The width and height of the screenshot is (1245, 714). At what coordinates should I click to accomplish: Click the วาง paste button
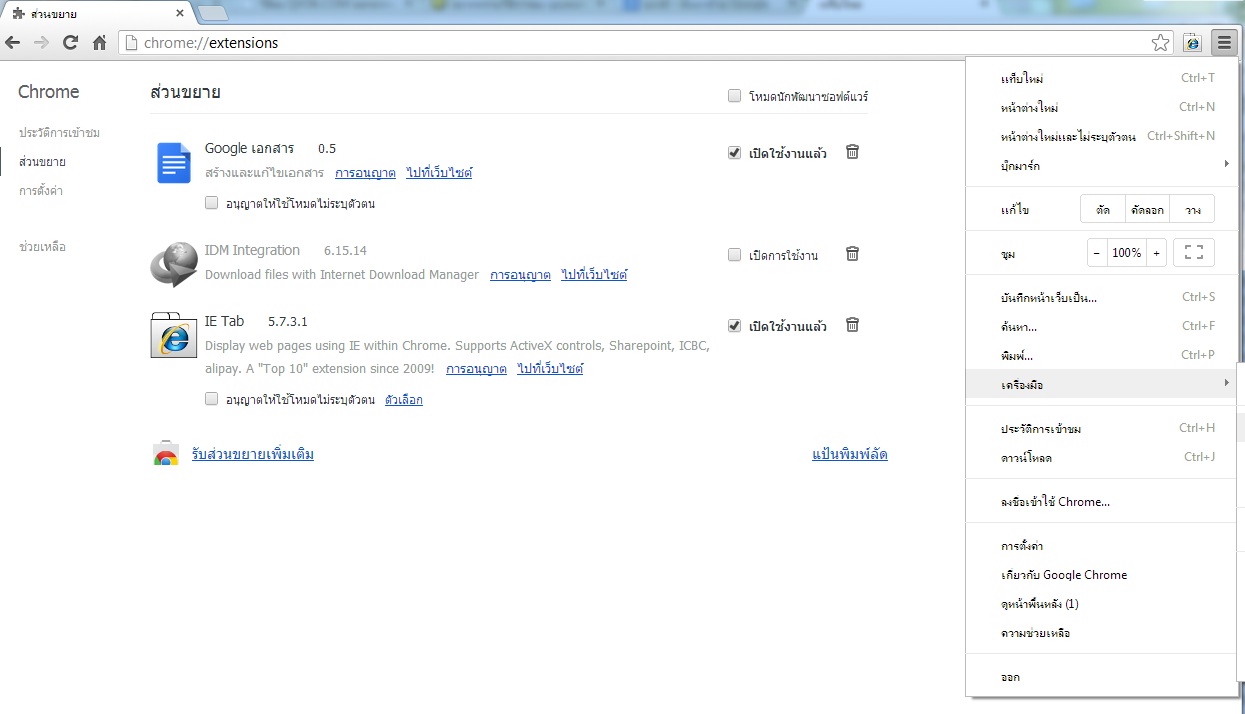[x=1192, y=209]
